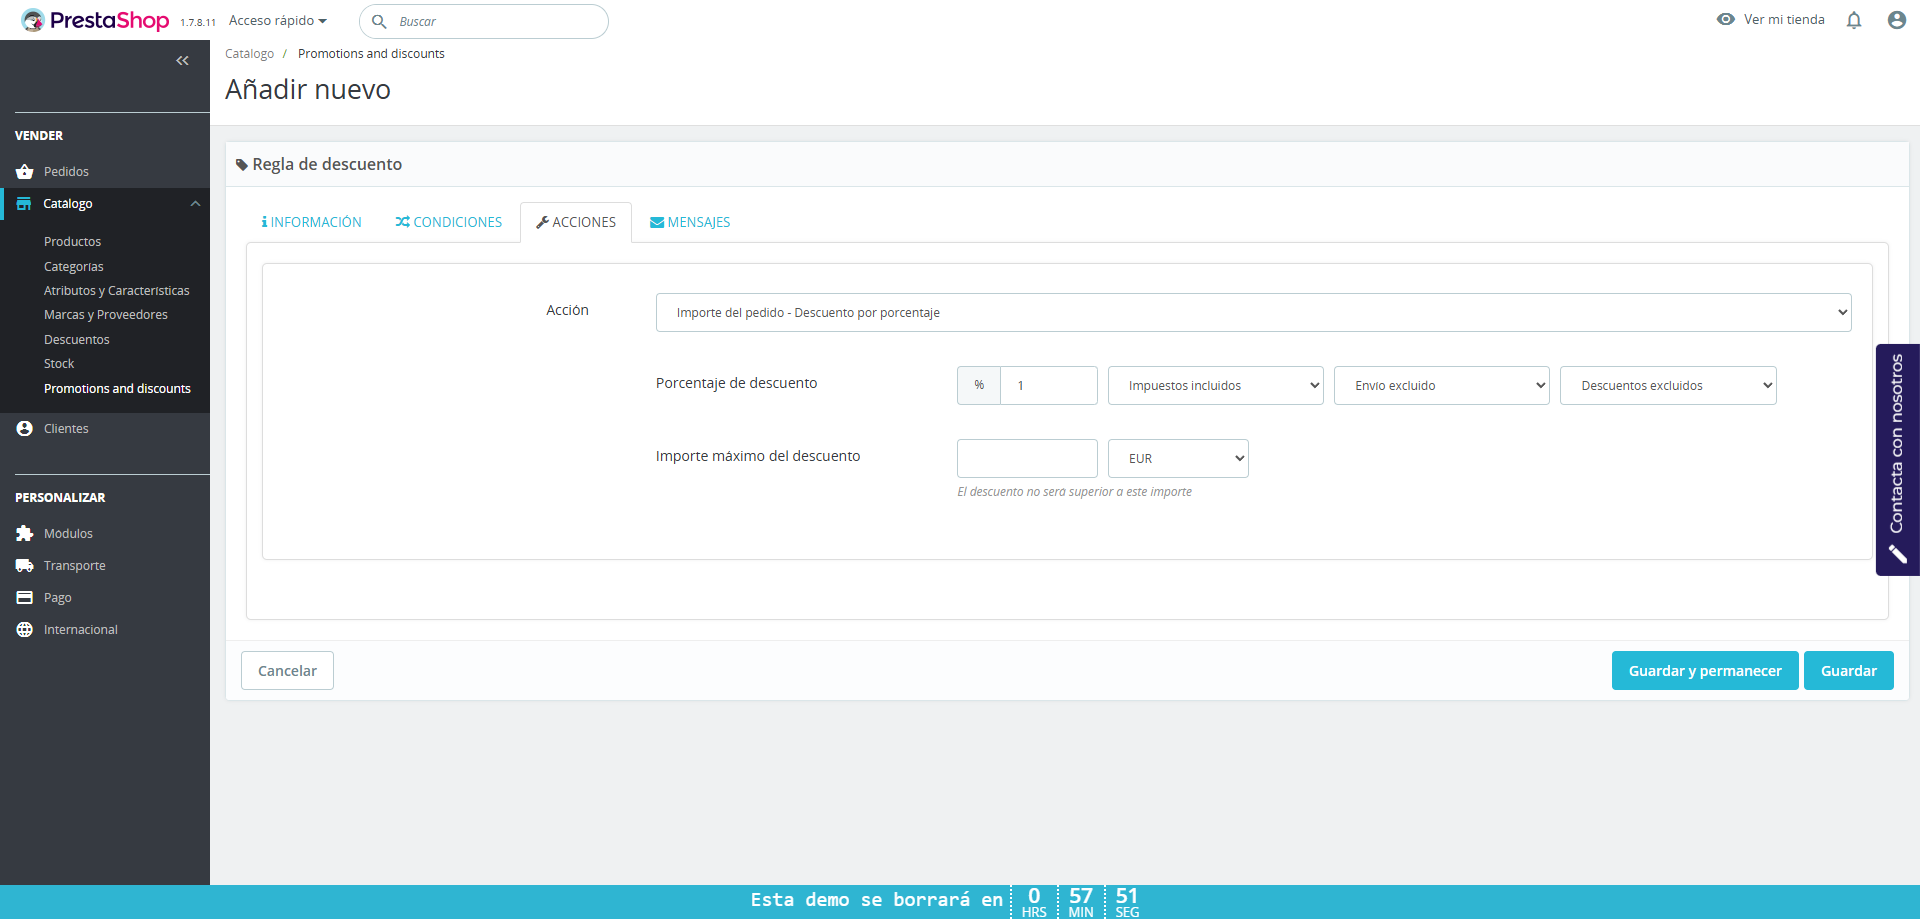Open the user profile avatar icon
The width and height of the screenshot is (1920, 919).
click(1896, 20)
